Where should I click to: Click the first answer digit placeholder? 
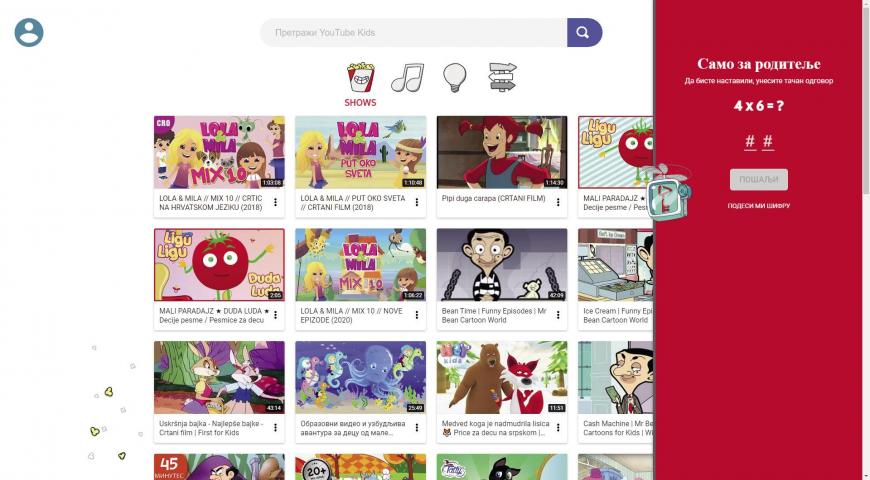[x=750, y=142]
